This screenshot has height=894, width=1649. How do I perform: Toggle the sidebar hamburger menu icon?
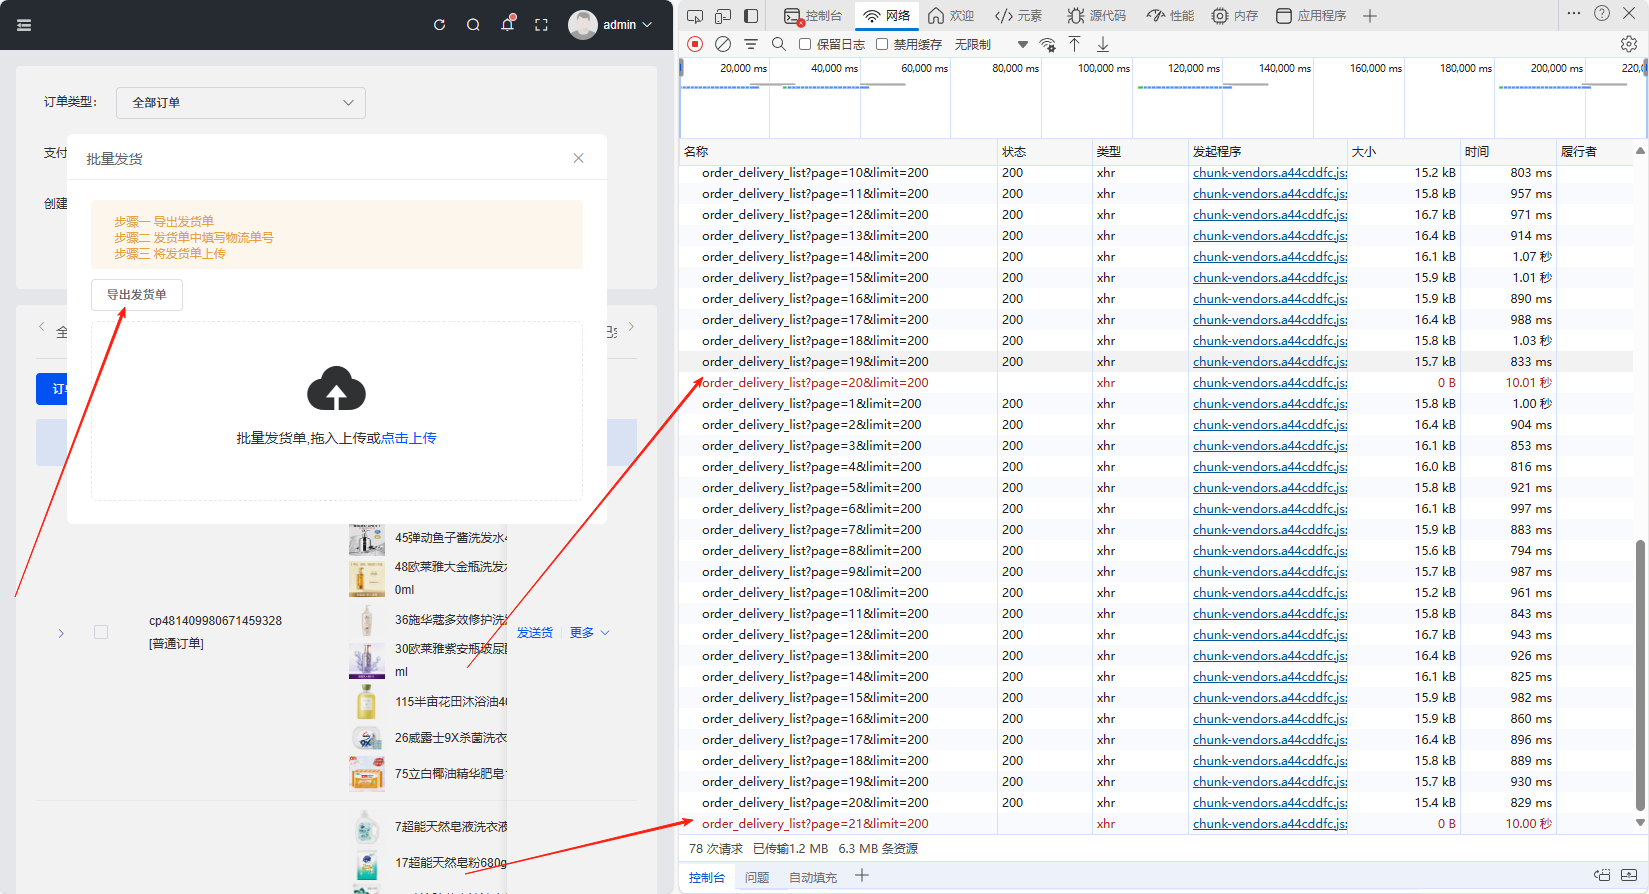pyautogui.click(x=24, y=25)
